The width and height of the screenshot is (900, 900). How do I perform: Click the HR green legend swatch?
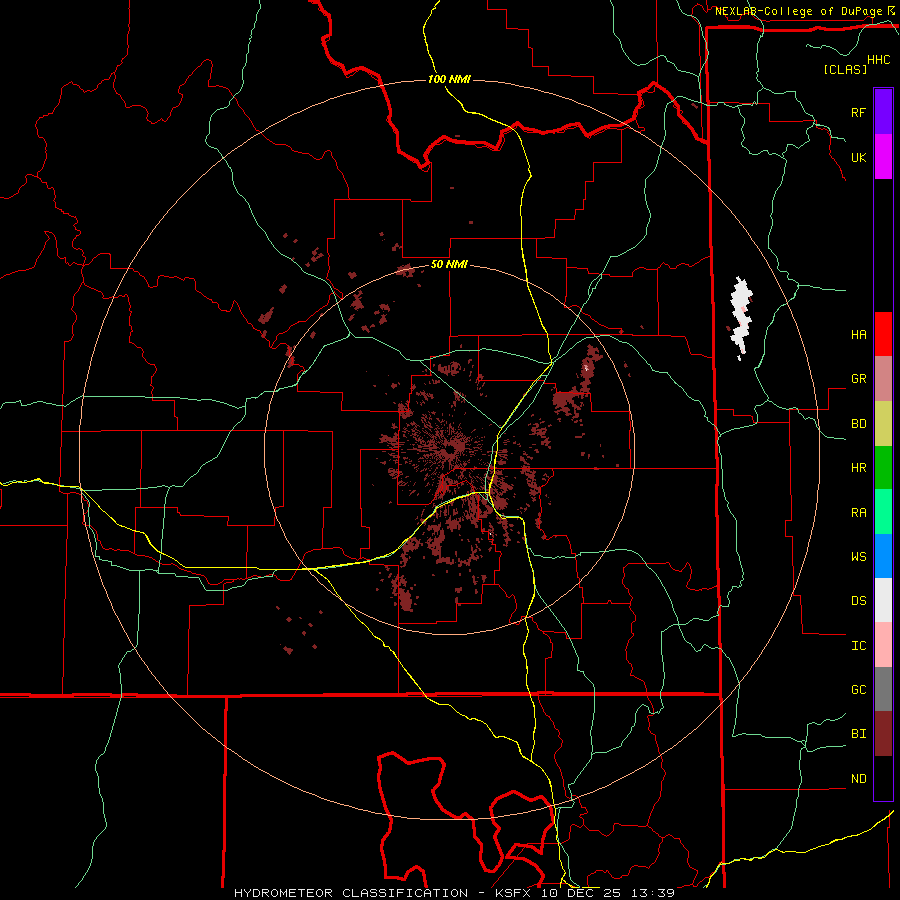point(883,467)
